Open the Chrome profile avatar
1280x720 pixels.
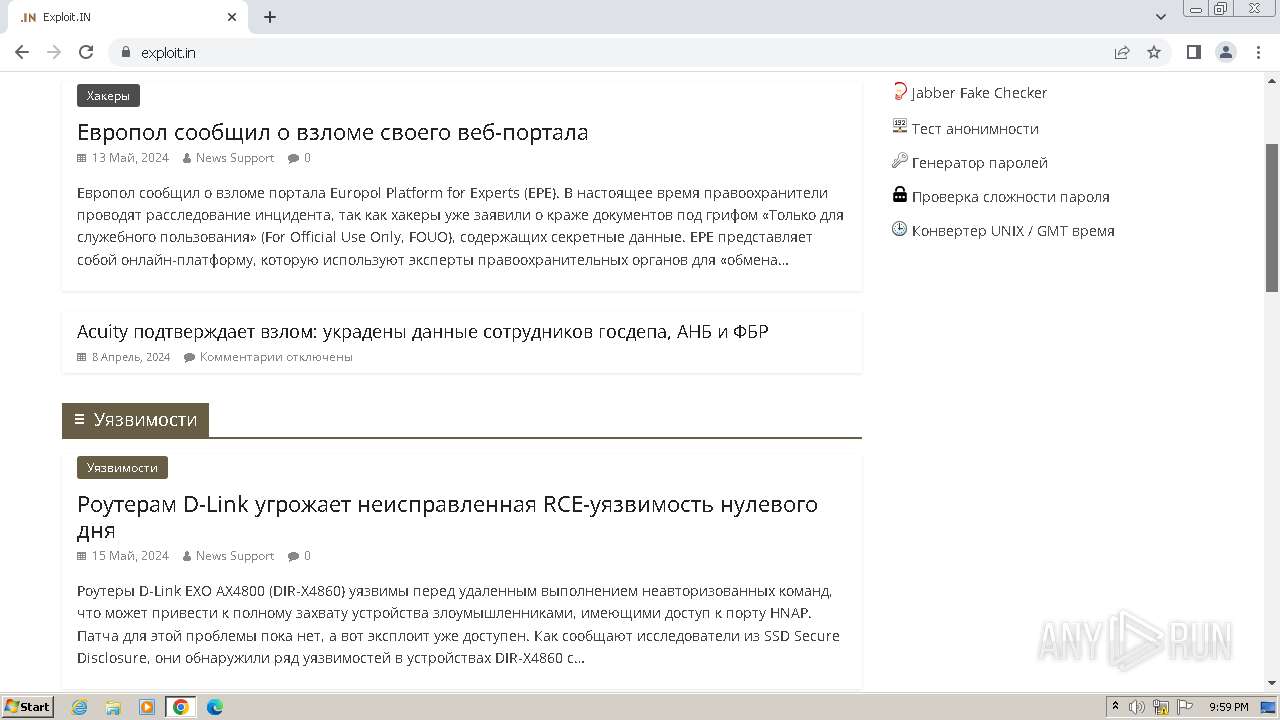[x=1226, y=52]
